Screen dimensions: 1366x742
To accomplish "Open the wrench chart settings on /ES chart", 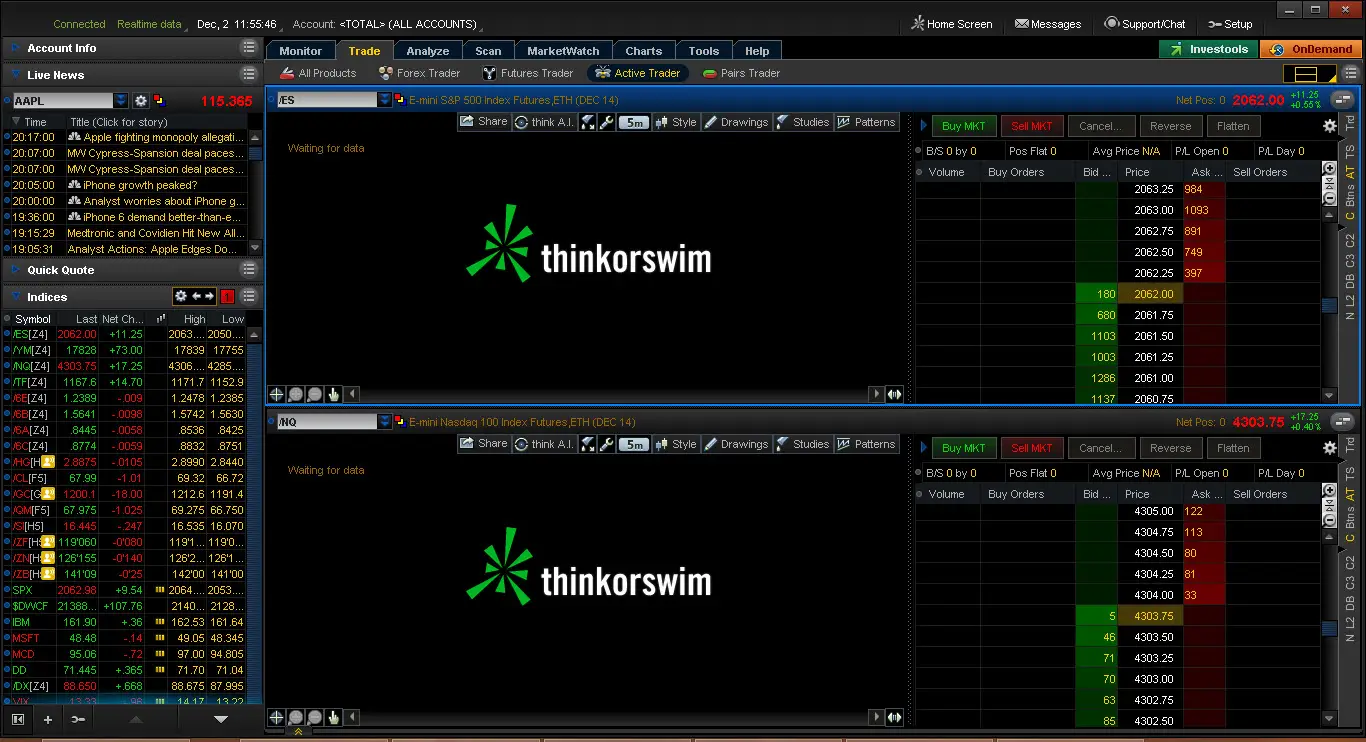I will tap(606, 122).
